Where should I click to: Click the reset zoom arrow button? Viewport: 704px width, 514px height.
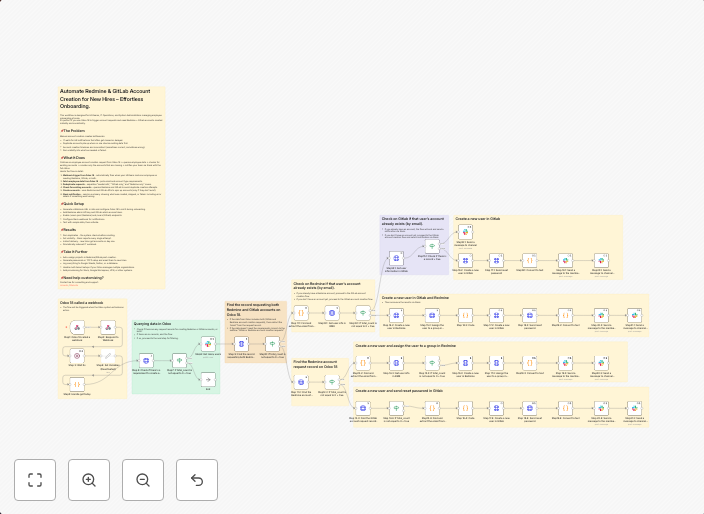197,480
